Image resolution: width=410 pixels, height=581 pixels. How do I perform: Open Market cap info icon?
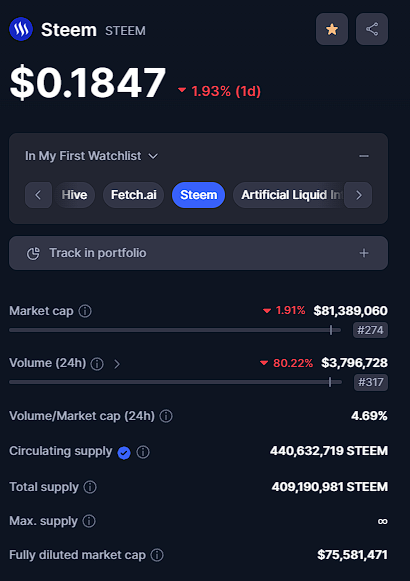[x=85, y=311]
